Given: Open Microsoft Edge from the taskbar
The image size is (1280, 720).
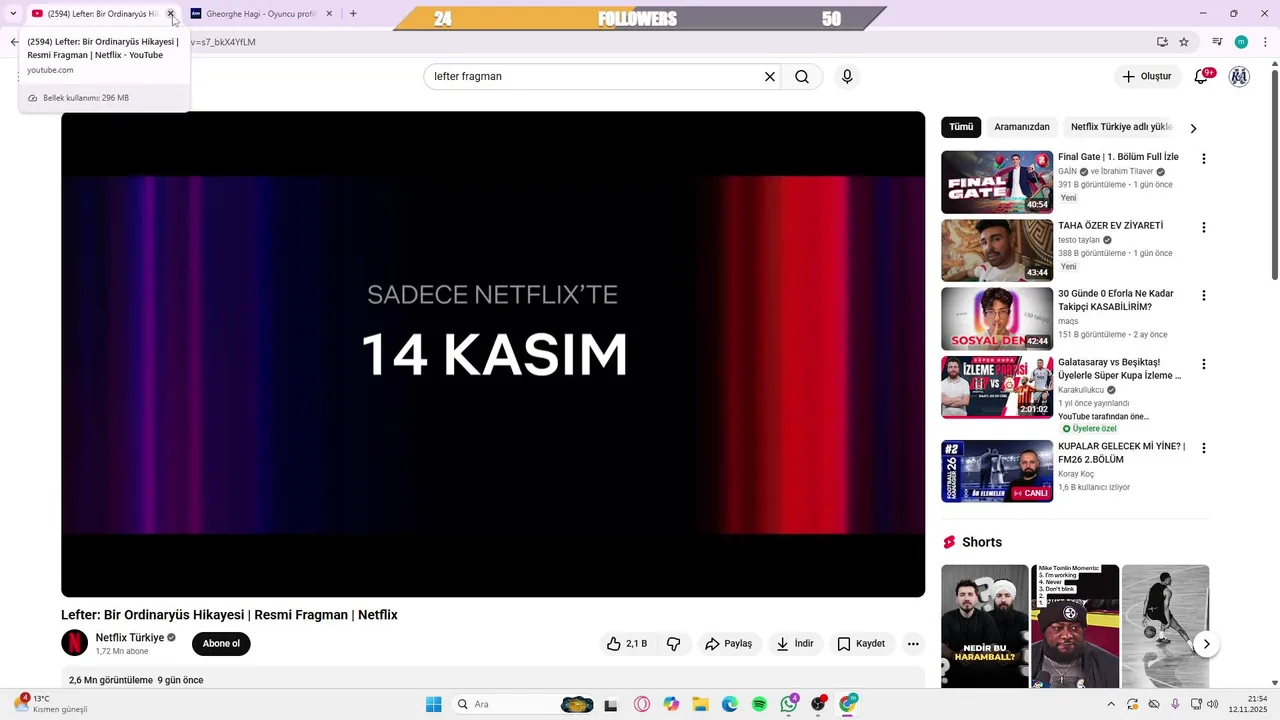Looking at the screenshot, I should click(x=730, y=704).
